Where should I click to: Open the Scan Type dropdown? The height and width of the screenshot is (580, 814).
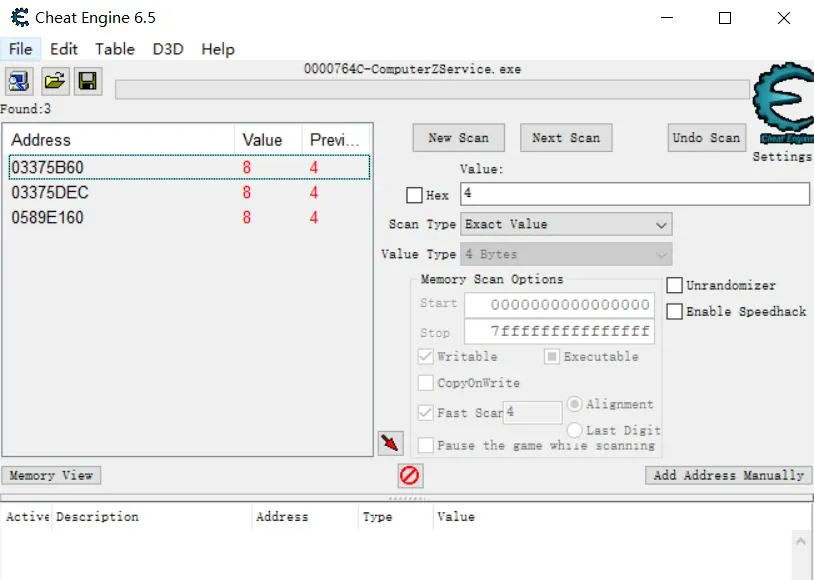[566, 224]
